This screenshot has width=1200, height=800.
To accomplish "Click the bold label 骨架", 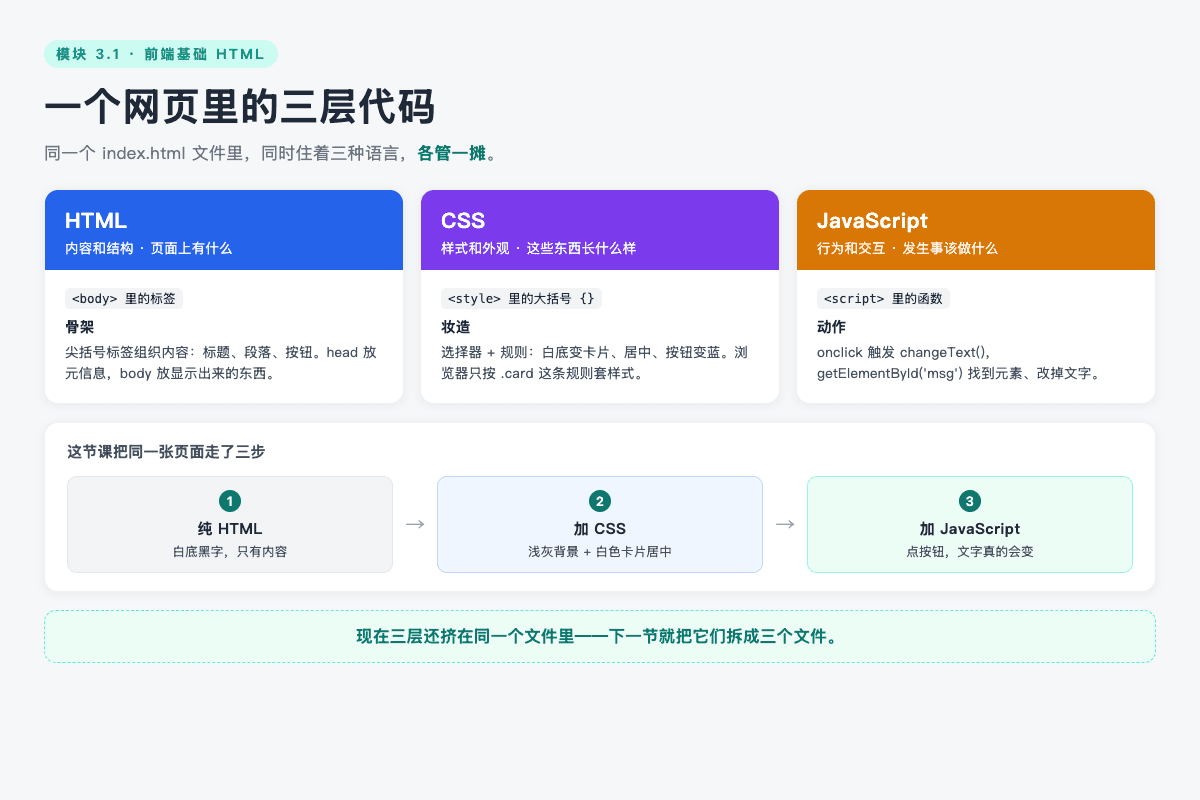I will [x=79, y=327].
